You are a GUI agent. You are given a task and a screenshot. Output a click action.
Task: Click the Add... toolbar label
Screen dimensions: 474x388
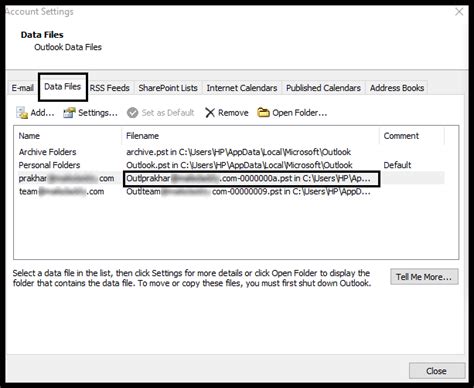(x=42, y=113)
